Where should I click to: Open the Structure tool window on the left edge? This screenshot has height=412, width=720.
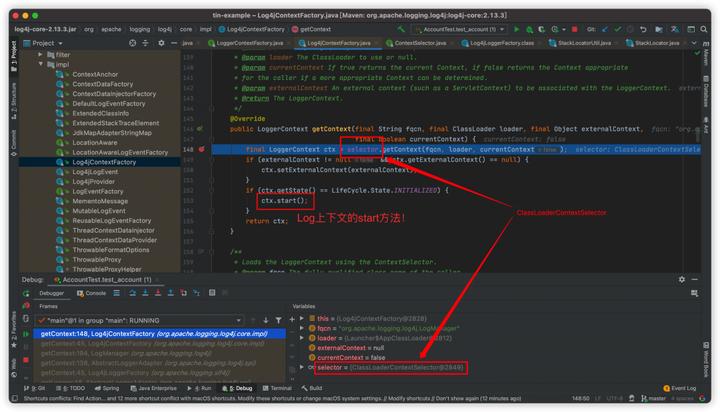pyautogui.click(x=14, y=101)
